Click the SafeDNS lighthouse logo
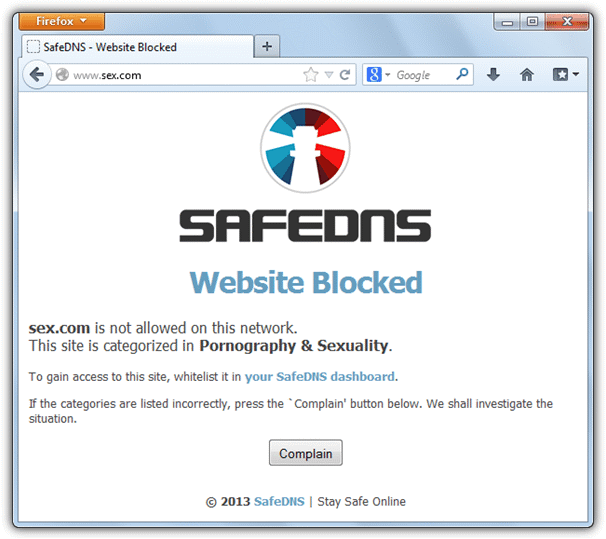The image size is (606, 539). coord(305,148)
